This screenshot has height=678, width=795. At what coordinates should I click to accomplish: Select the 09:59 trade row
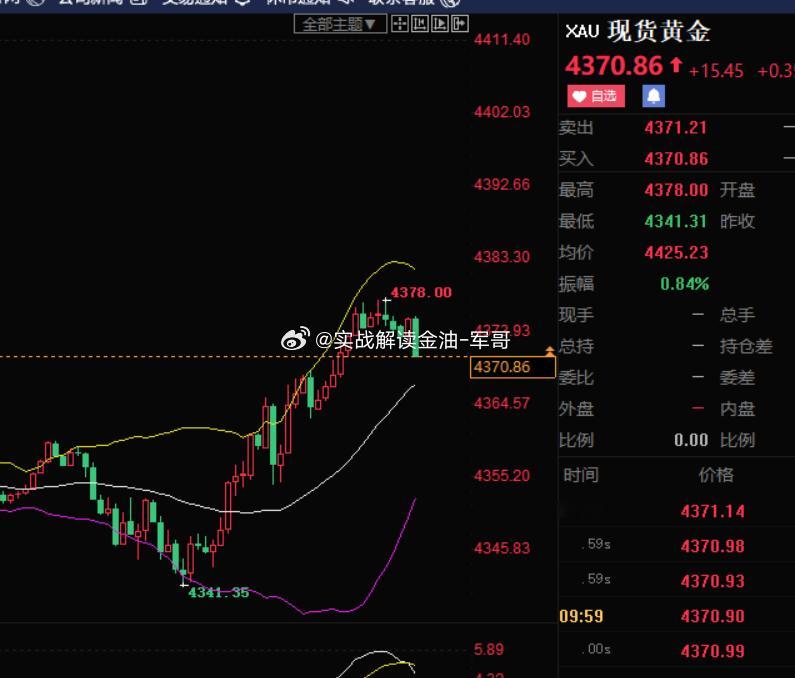[x=676, y=616]
